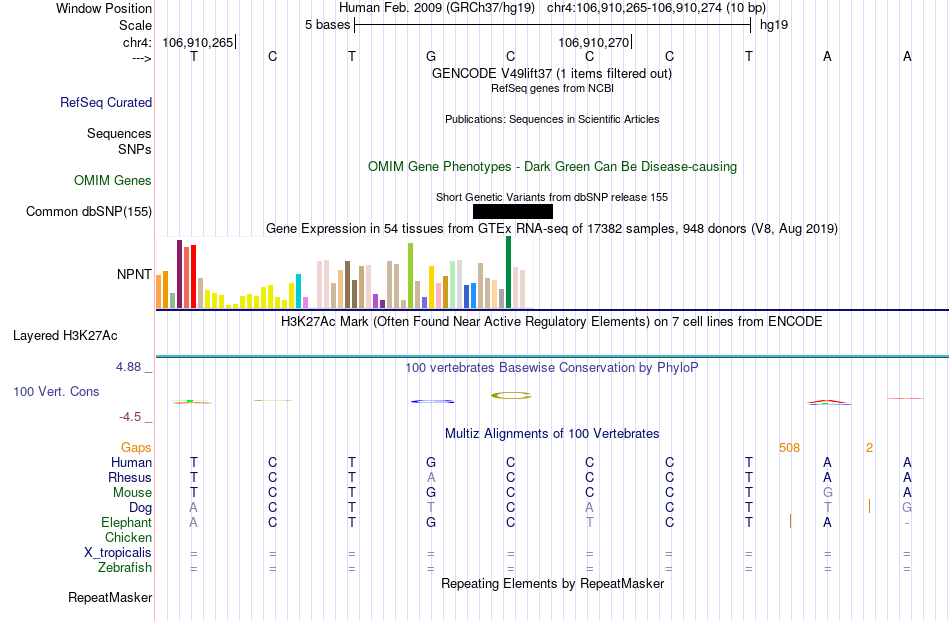
Task: Open the OMIM Genes track label
Action: [113, 181]
